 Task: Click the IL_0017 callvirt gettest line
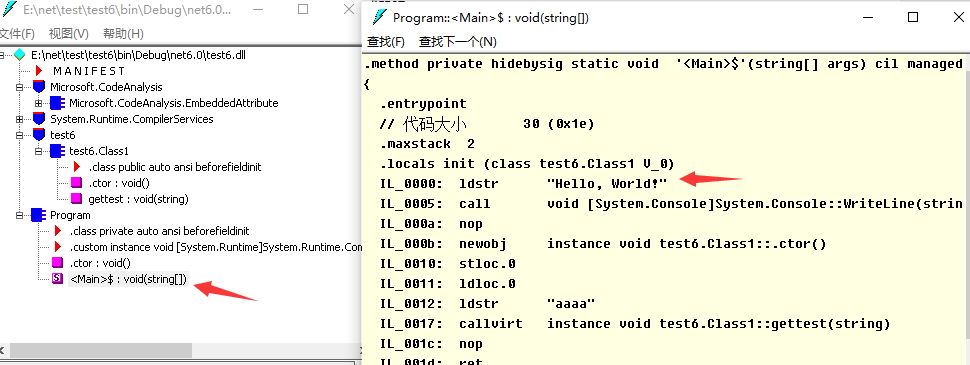(635, 324)
